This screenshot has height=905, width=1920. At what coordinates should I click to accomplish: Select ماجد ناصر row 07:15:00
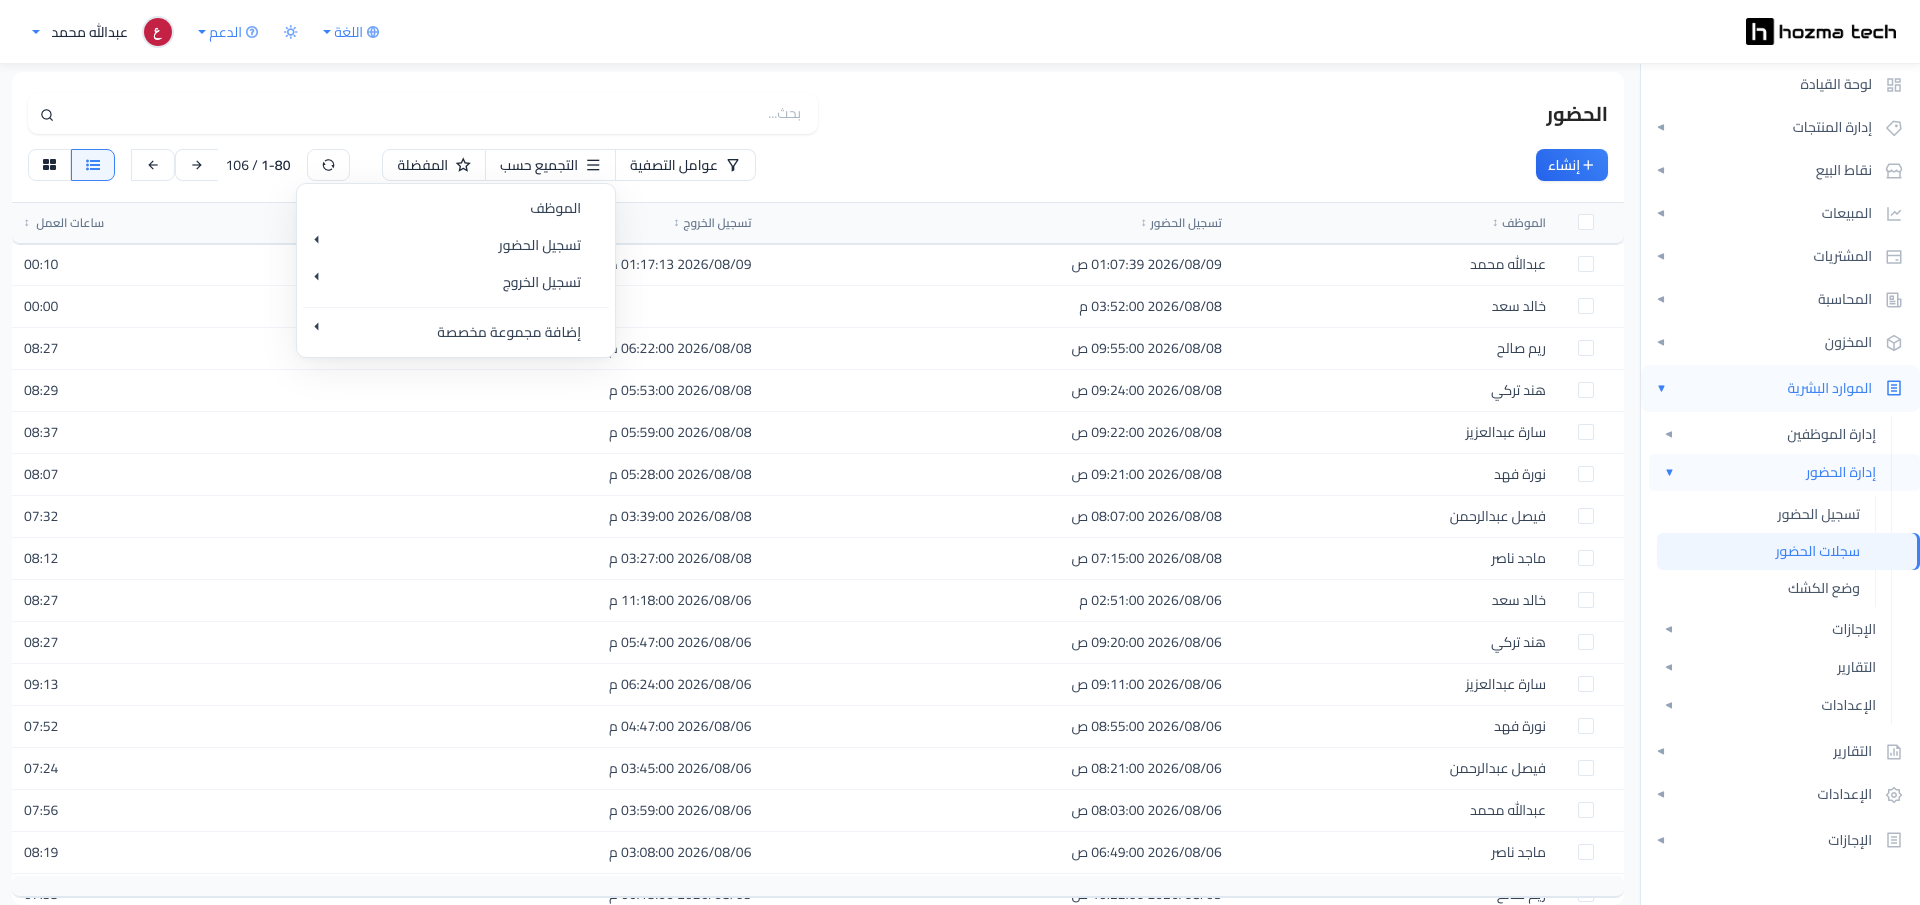[x=1586, y=558]
